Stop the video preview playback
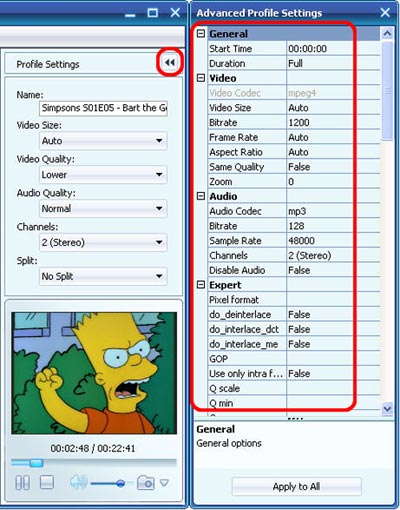The image size is (400, 510). (x=47, y=482)
